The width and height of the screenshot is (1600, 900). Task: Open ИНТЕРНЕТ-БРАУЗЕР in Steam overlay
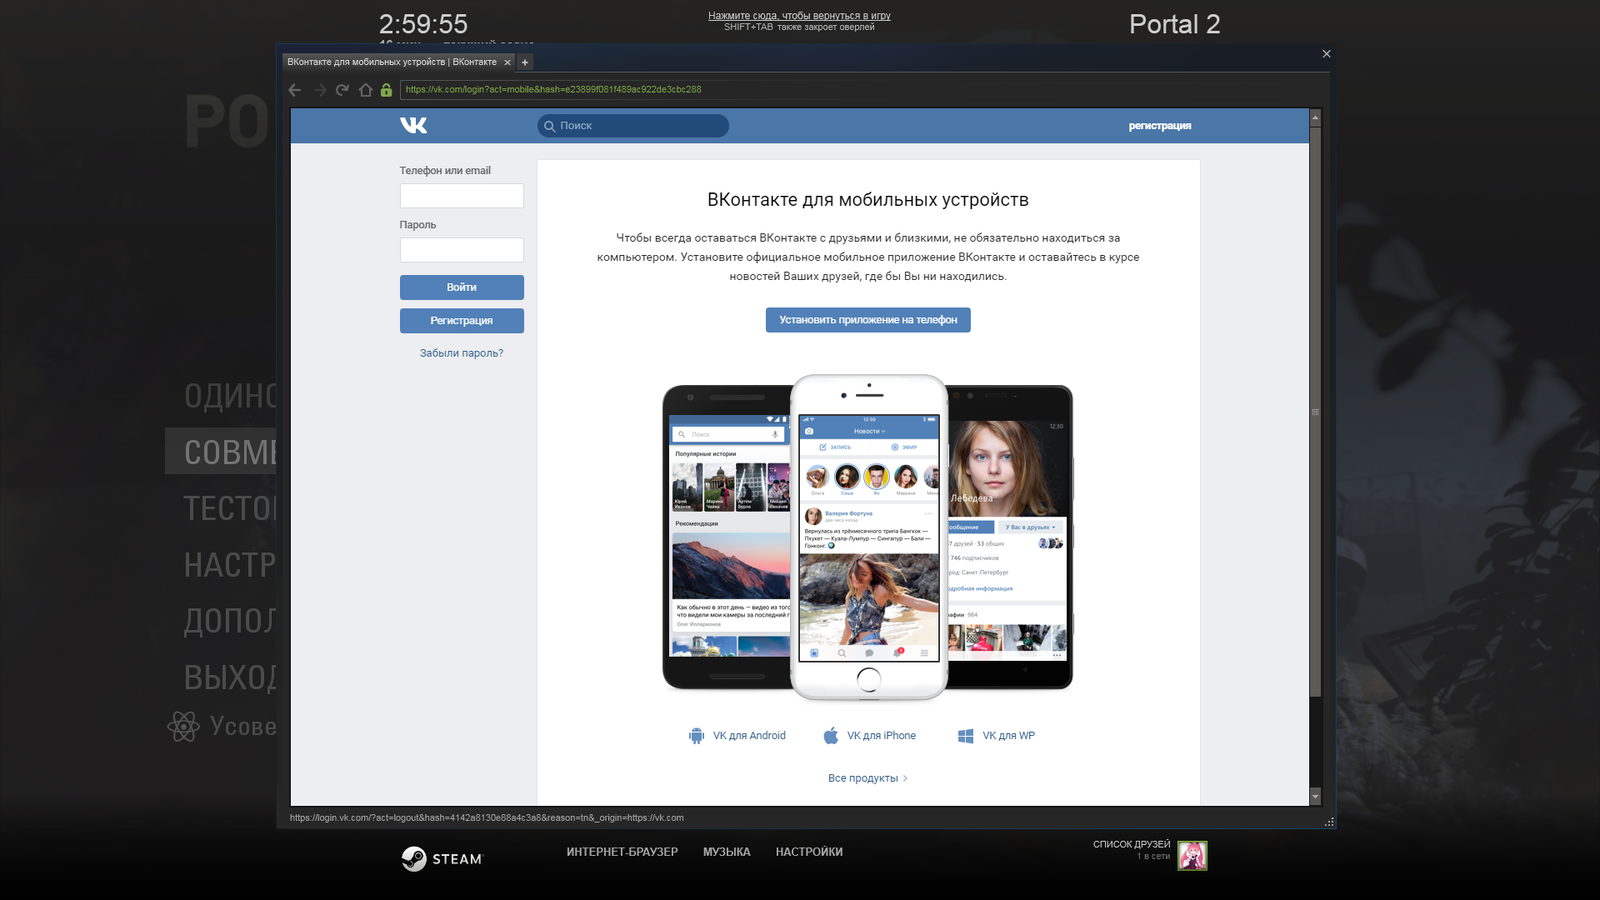coord(622,852)
